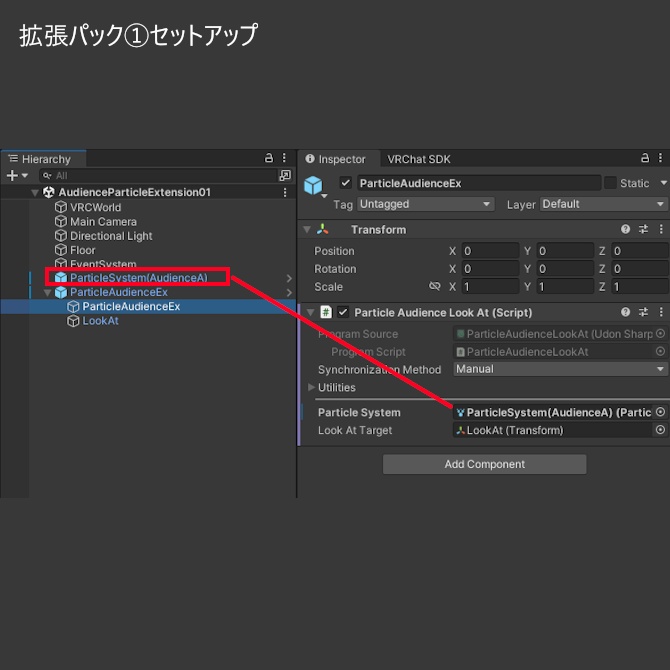Click the Add Component button
Screen dimensions: 670x670
485,464
